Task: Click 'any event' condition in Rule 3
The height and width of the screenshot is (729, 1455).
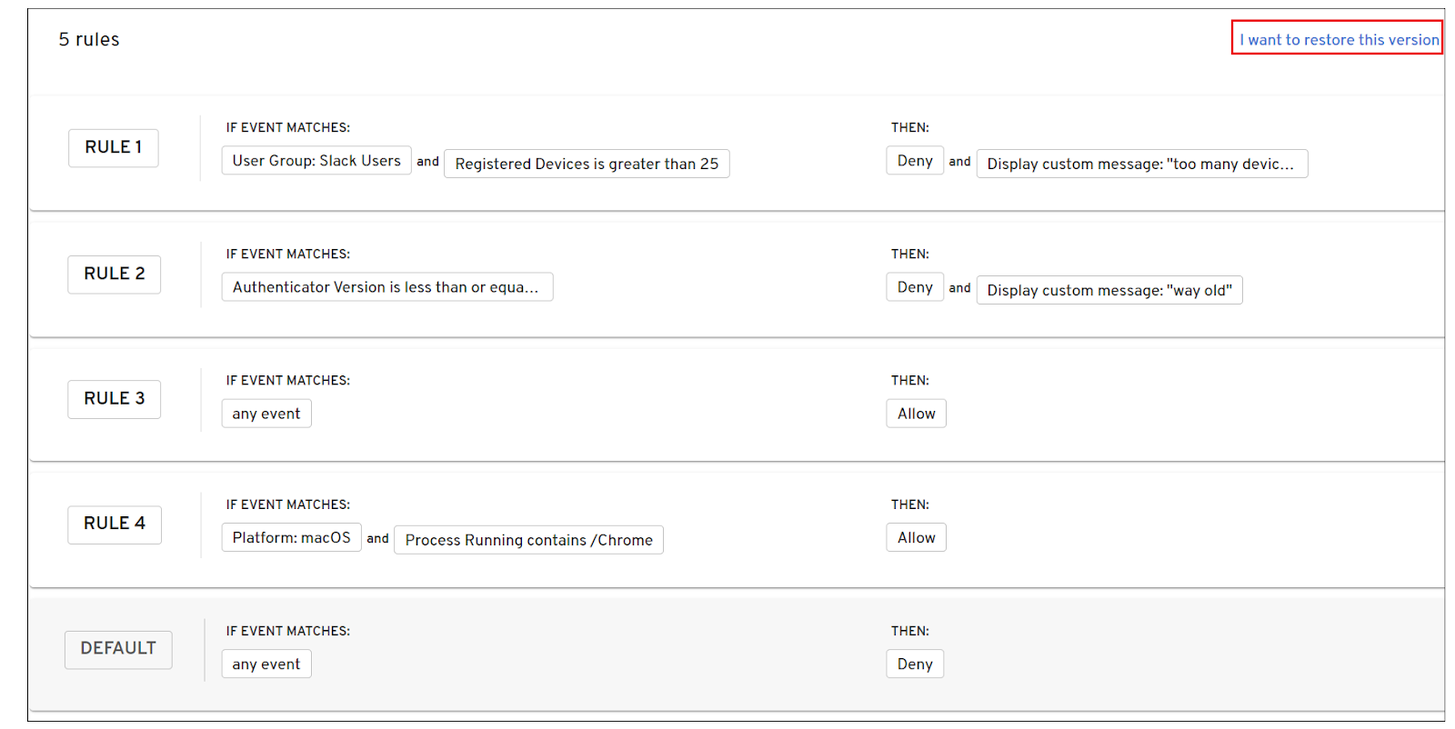Action: coord(266,414)
